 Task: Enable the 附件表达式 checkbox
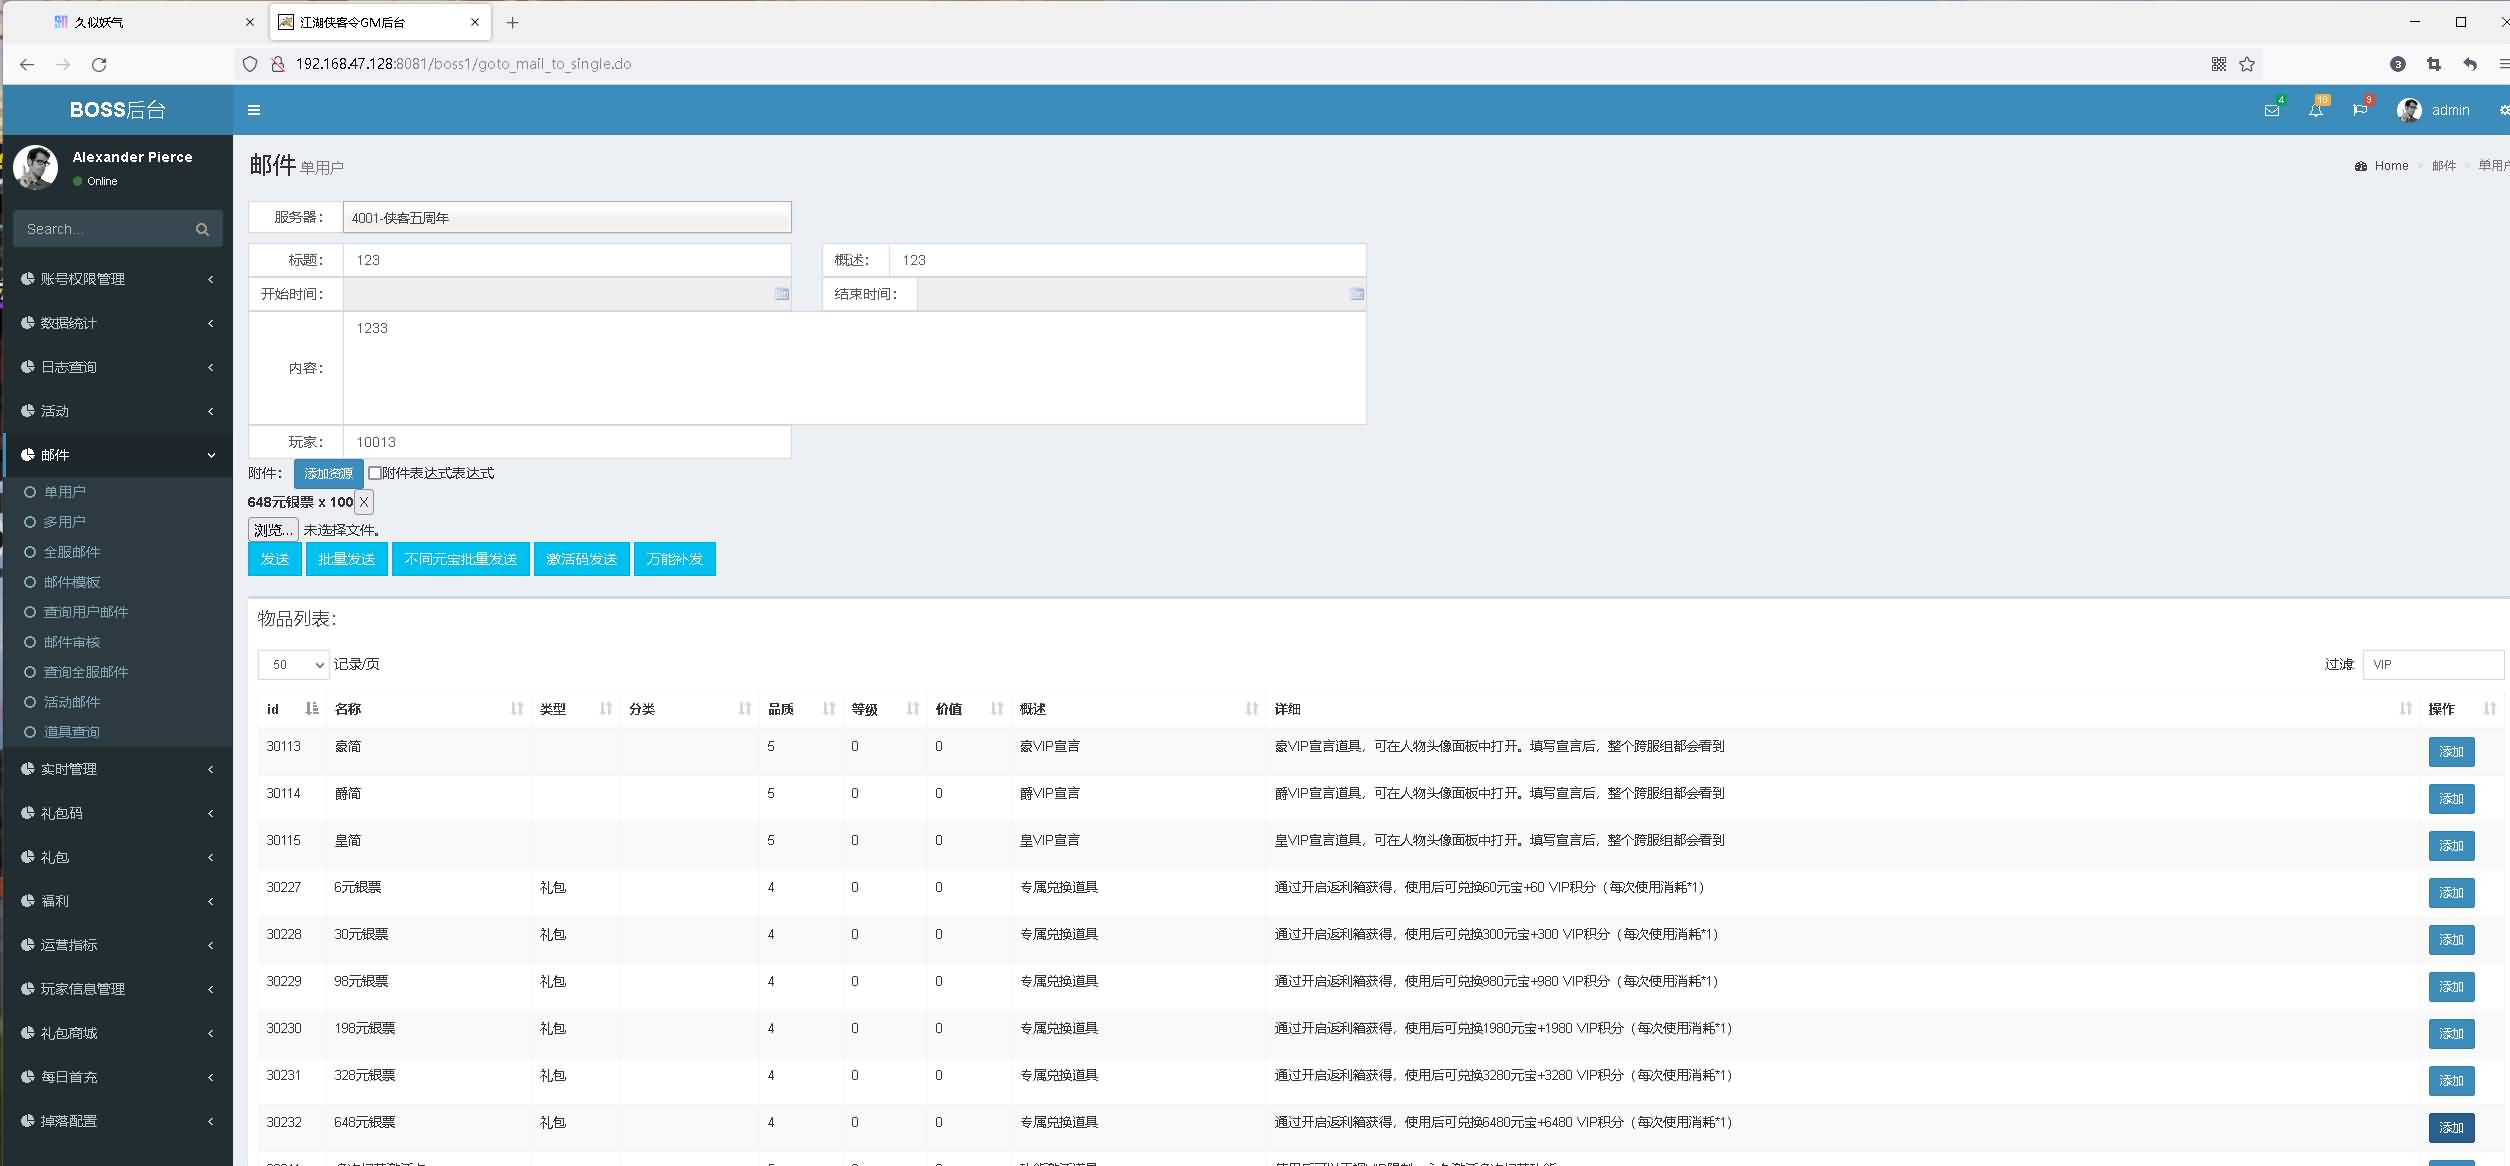tap(375, 473)
